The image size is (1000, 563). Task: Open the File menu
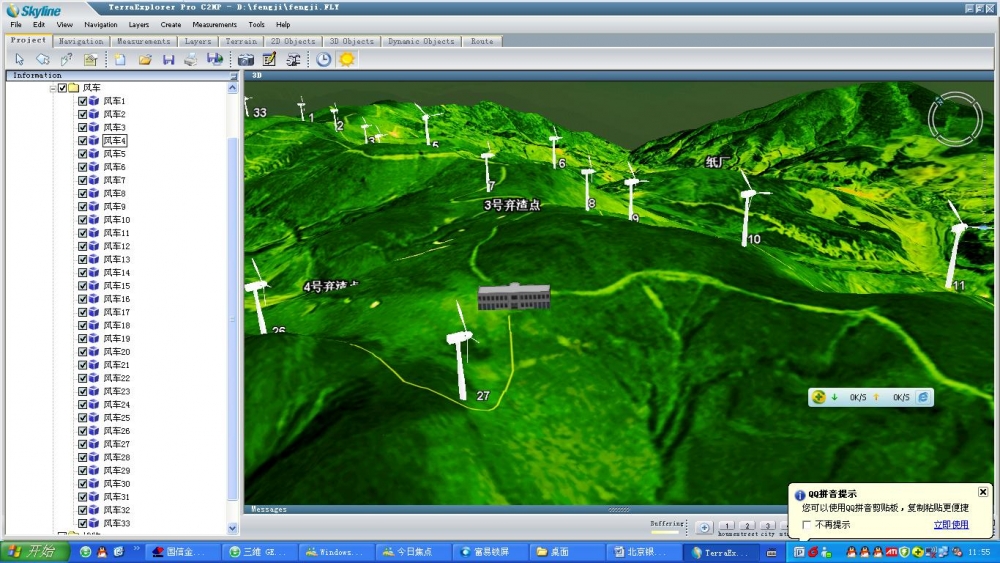16,24
